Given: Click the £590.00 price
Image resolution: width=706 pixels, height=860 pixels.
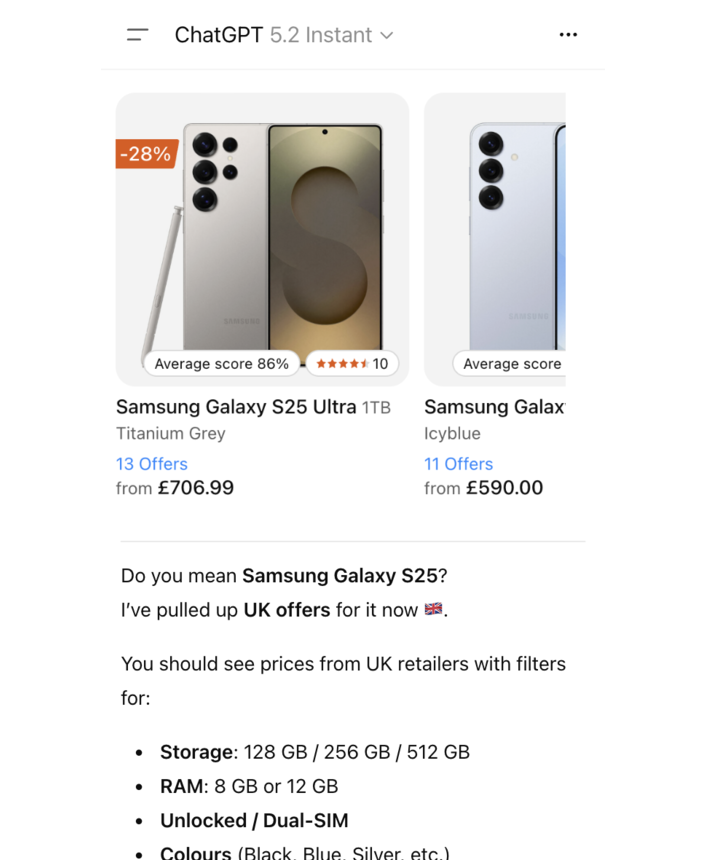Looking at the screenshot, I should click(504, 488).
